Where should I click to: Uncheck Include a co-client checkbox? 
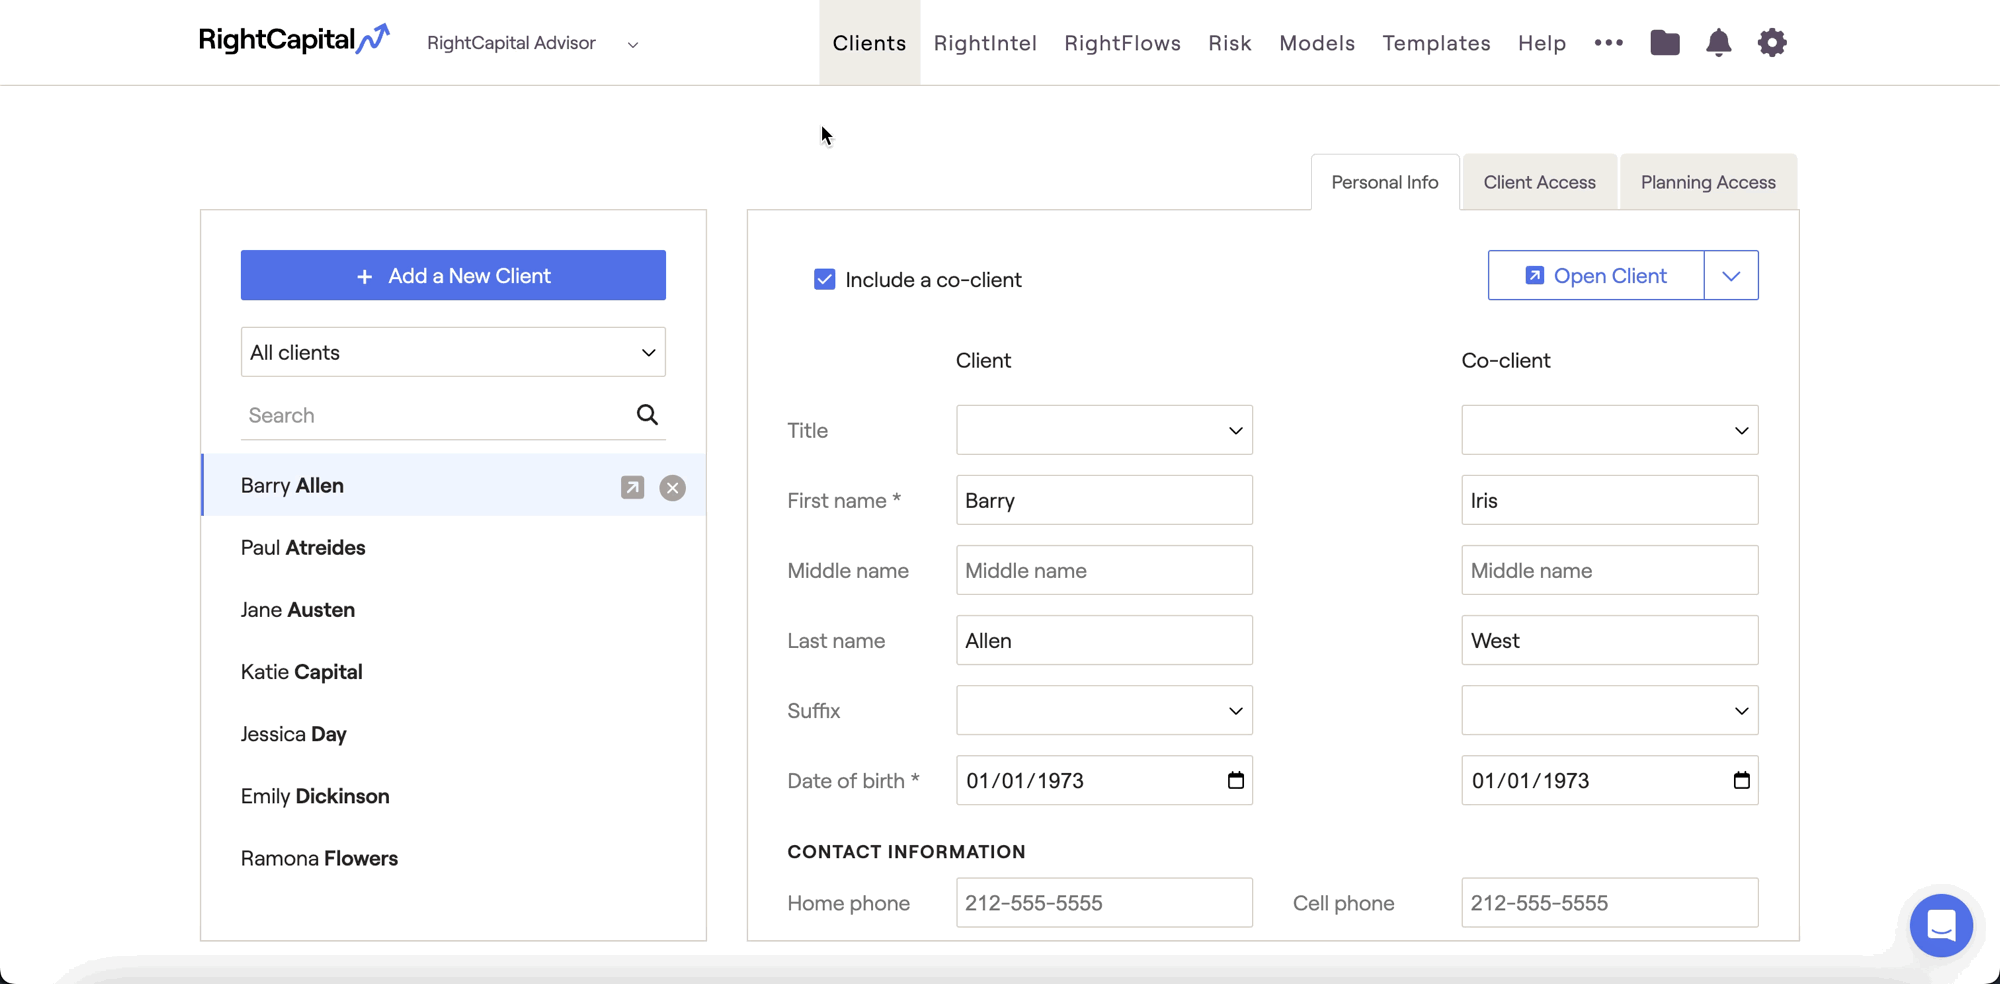click(x=824, y=280)
